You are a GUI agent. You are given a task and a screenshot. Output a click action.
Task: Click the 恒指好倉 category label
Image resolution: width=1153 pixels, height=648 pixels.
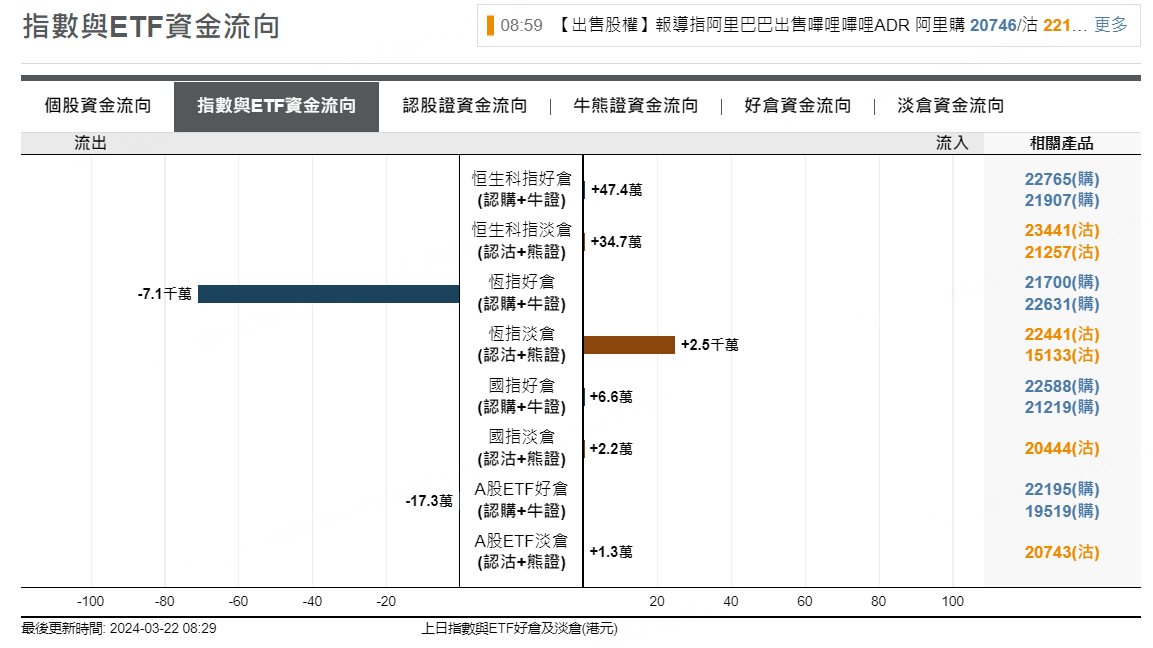(521, 293)
